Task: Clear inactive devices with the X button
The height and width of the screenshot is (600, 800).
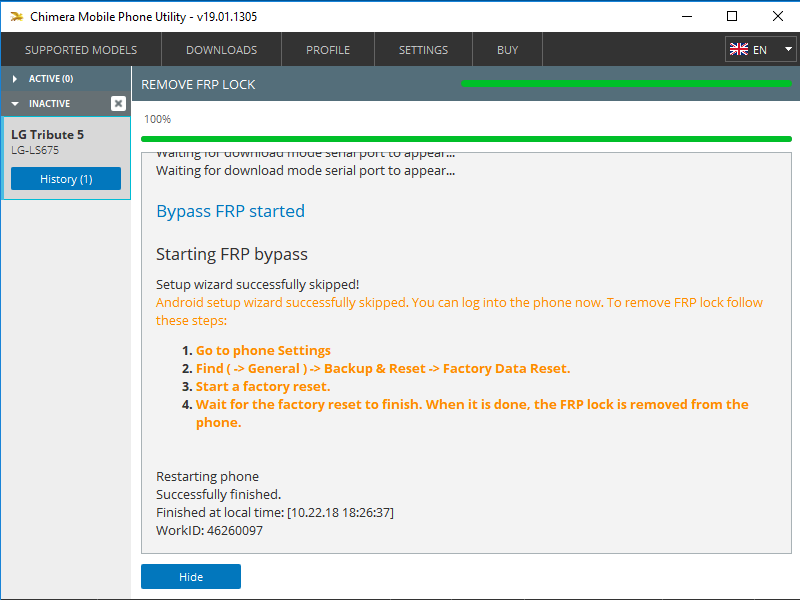Action: coord(118,104)
